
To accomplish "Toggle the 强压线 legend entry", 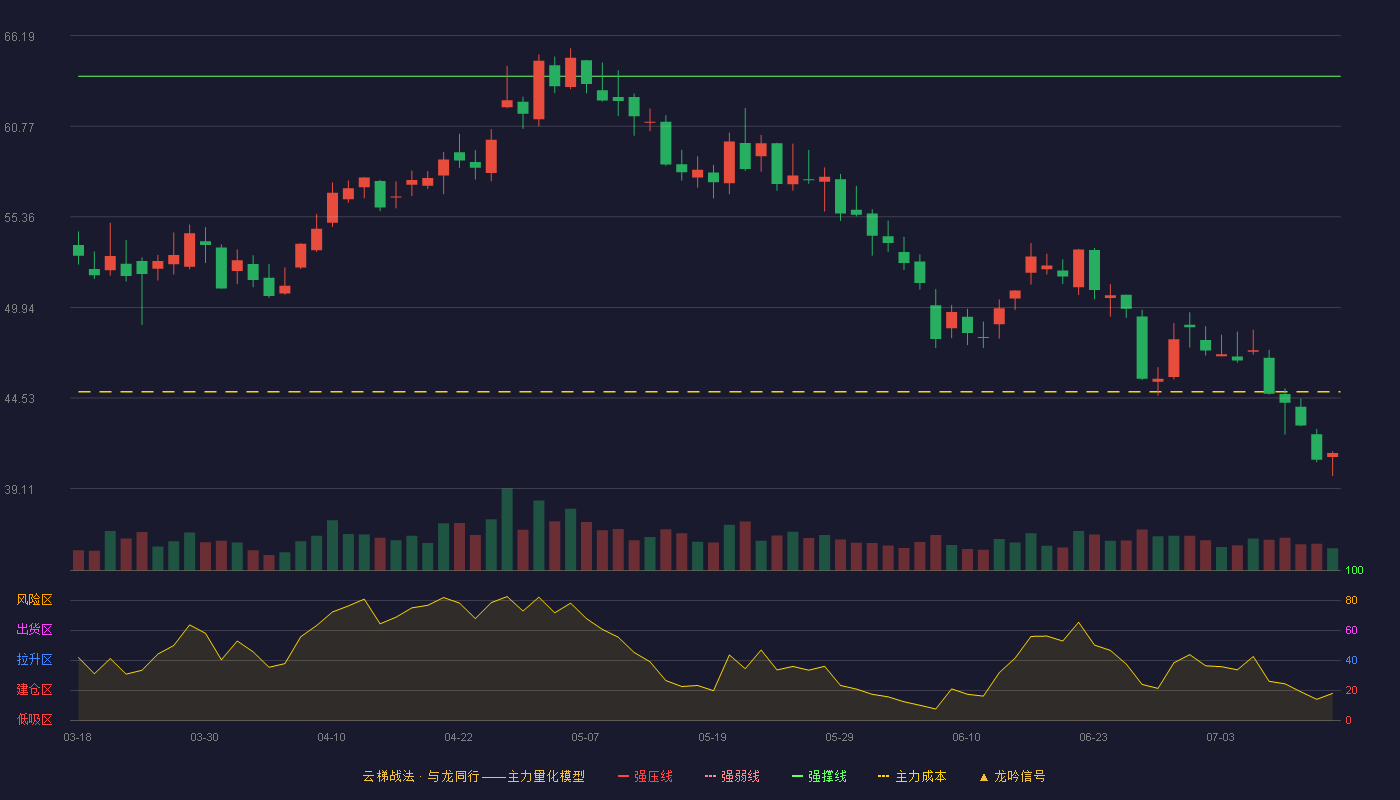I will (x=645, y=776).
